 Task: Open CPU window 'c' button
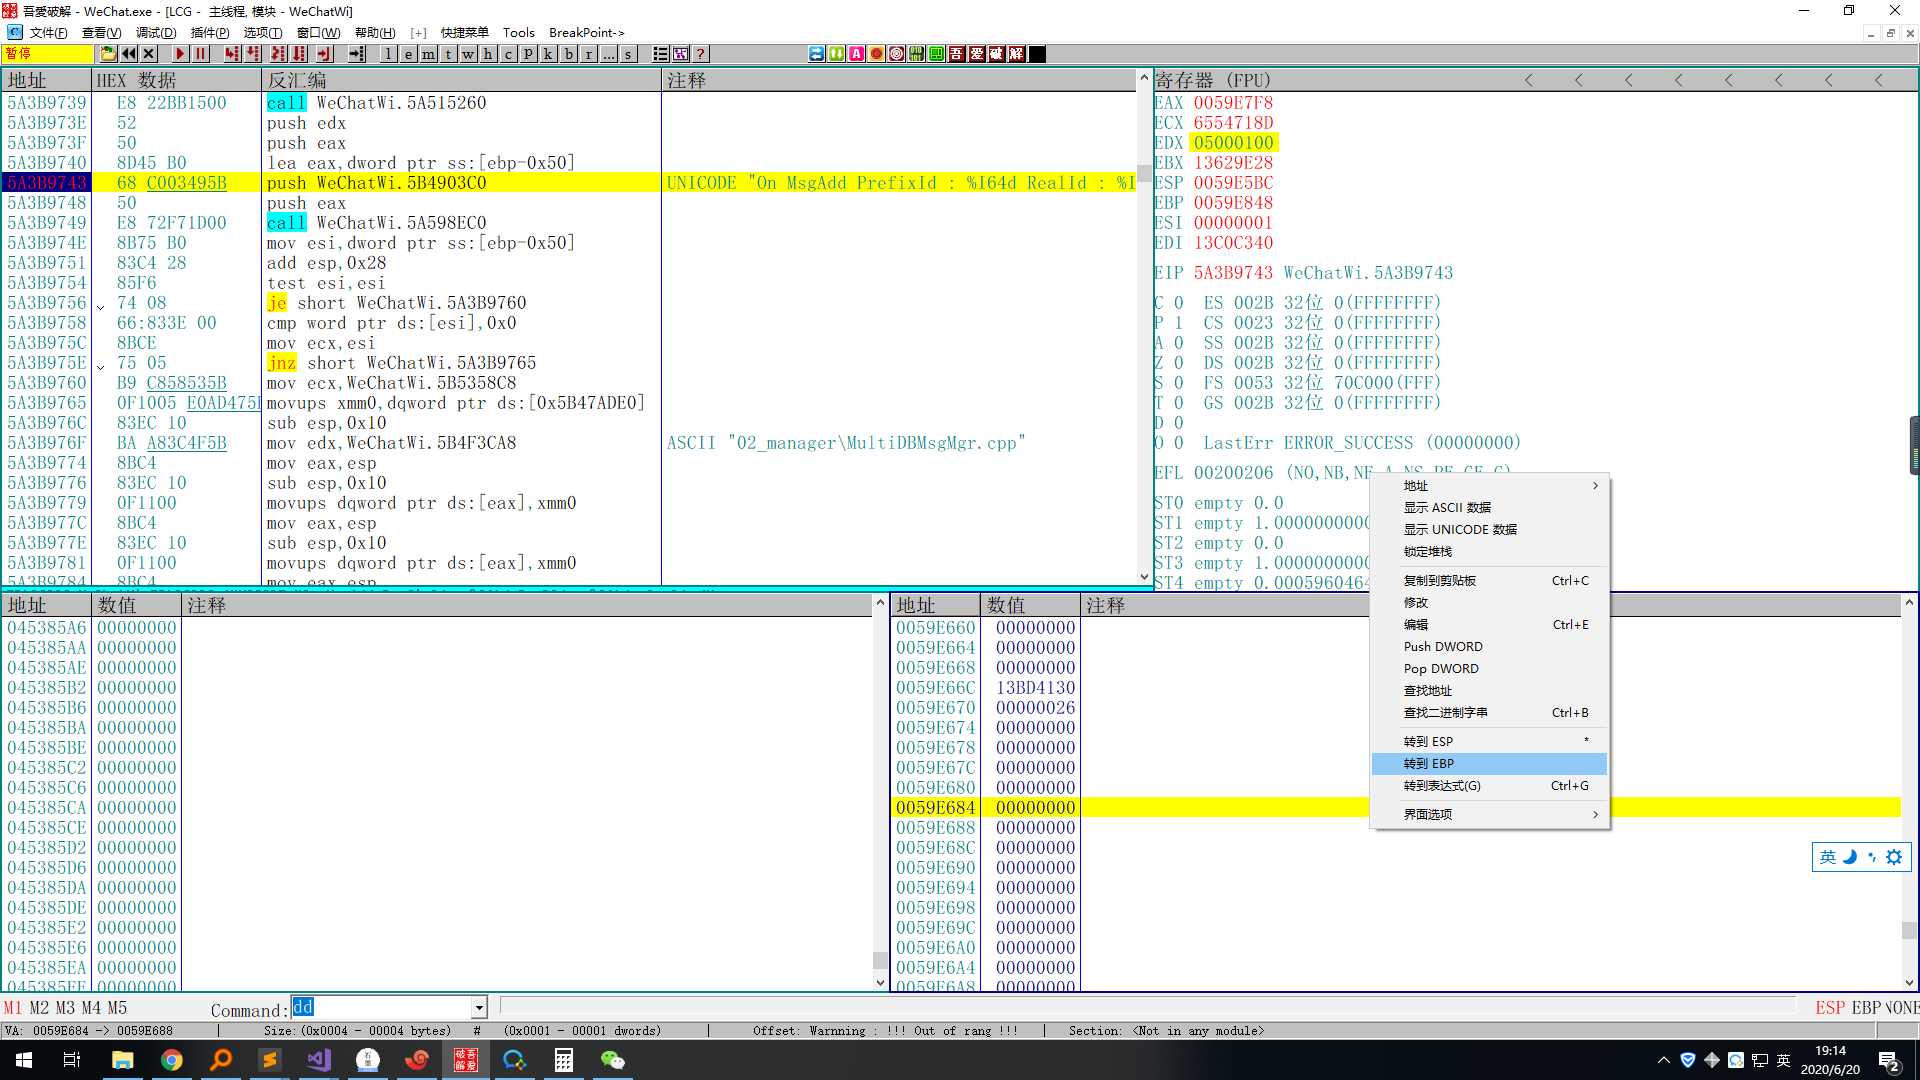coord(508,54)
